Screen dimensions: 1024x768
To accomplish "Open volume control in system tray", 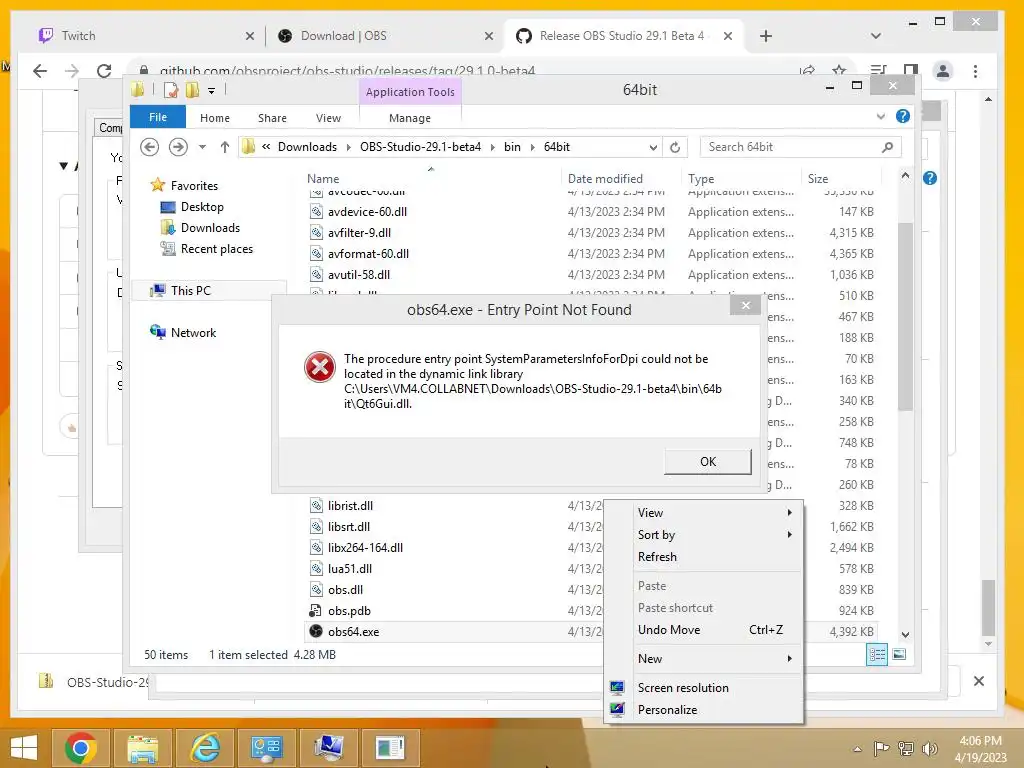I will tap(929, 749).
